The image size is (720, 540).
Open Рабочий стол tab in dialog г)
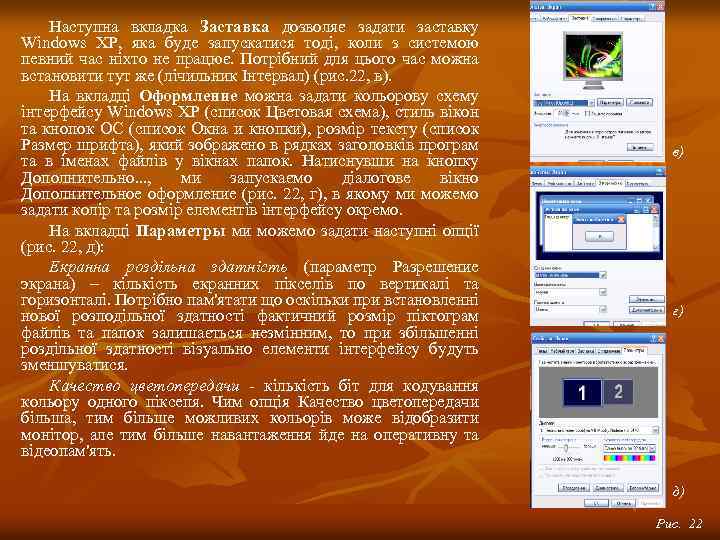[559, 184]
